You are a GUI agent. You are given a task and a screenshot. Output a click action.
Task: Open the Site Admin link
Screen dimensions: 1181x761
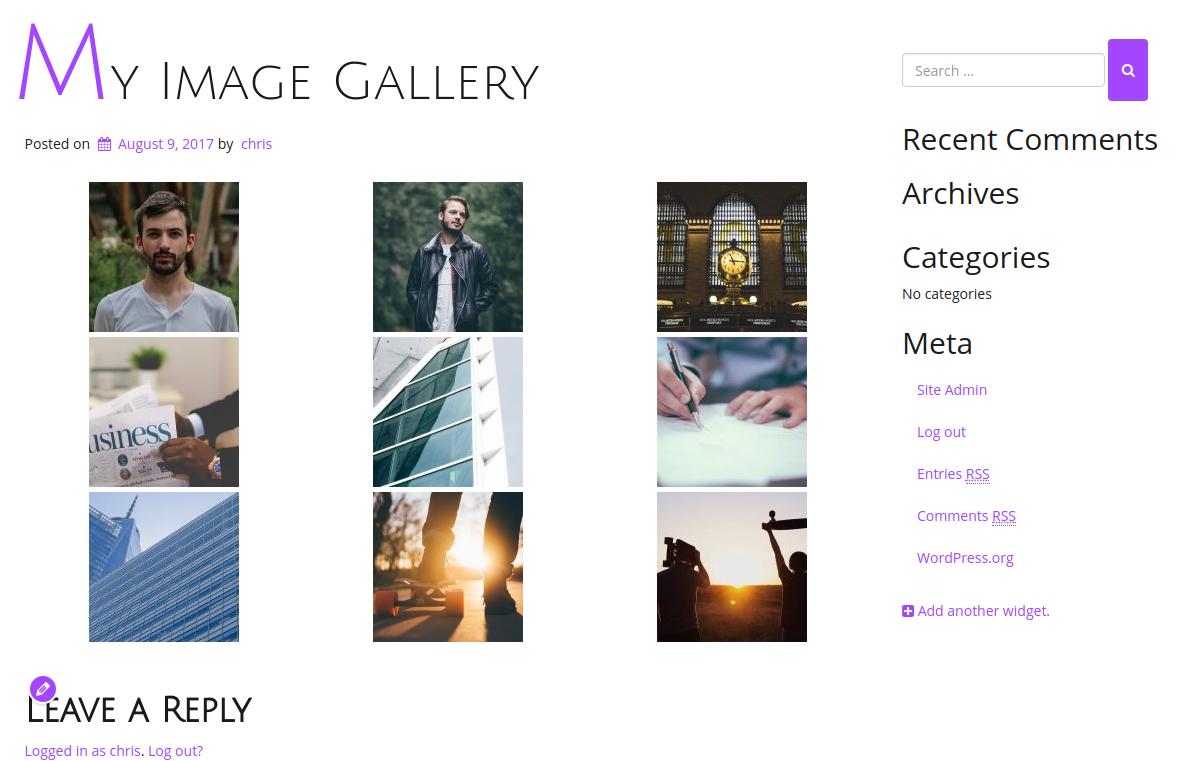pos(951,390)
